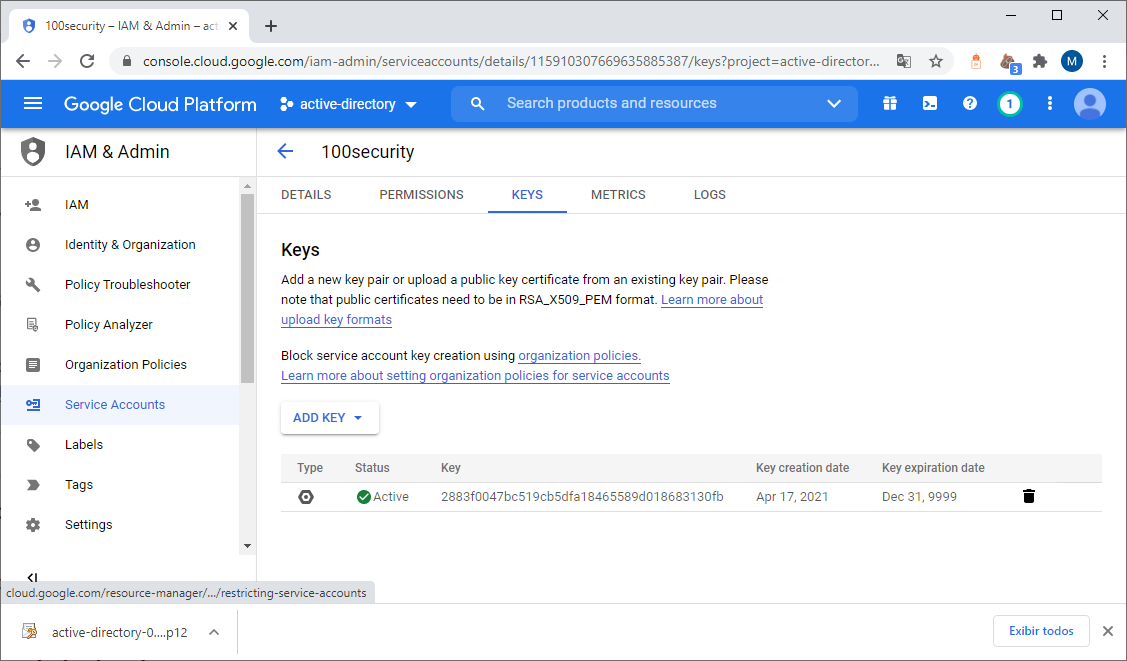Click the help question mark icon

click(x=970, y=104)
